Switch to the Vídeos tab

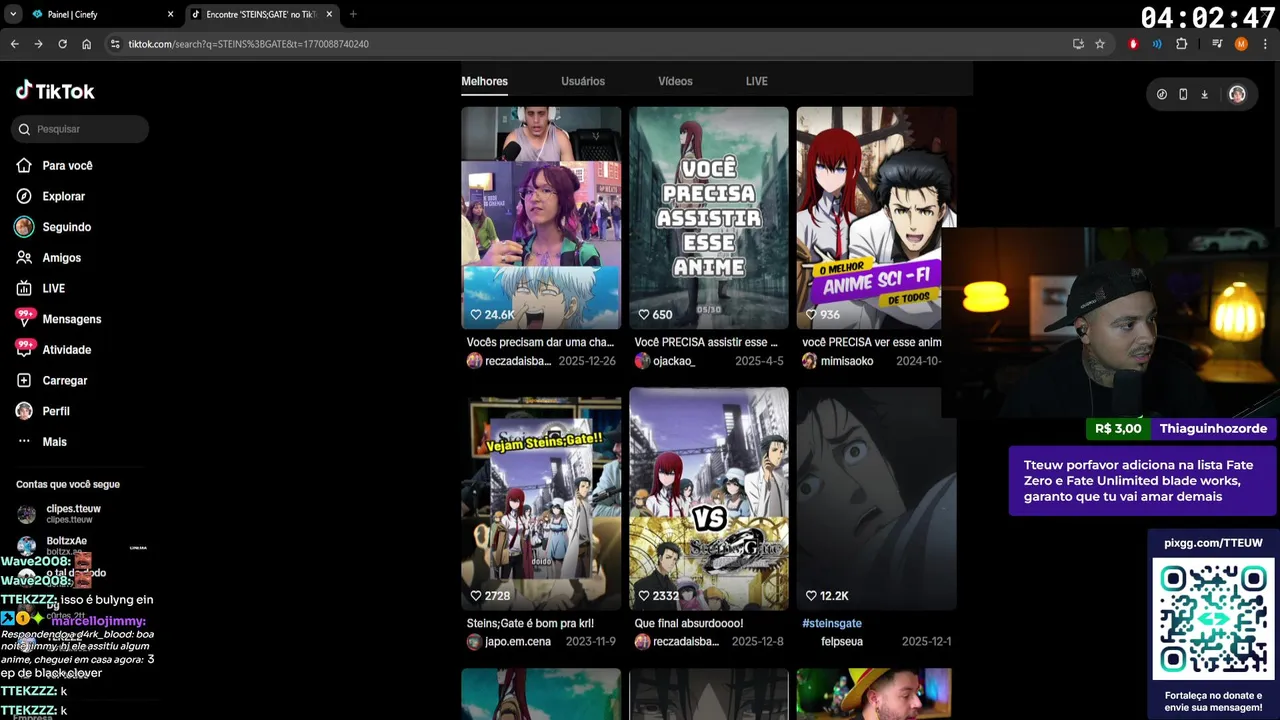pyautogui.click(x=675, y=81)
